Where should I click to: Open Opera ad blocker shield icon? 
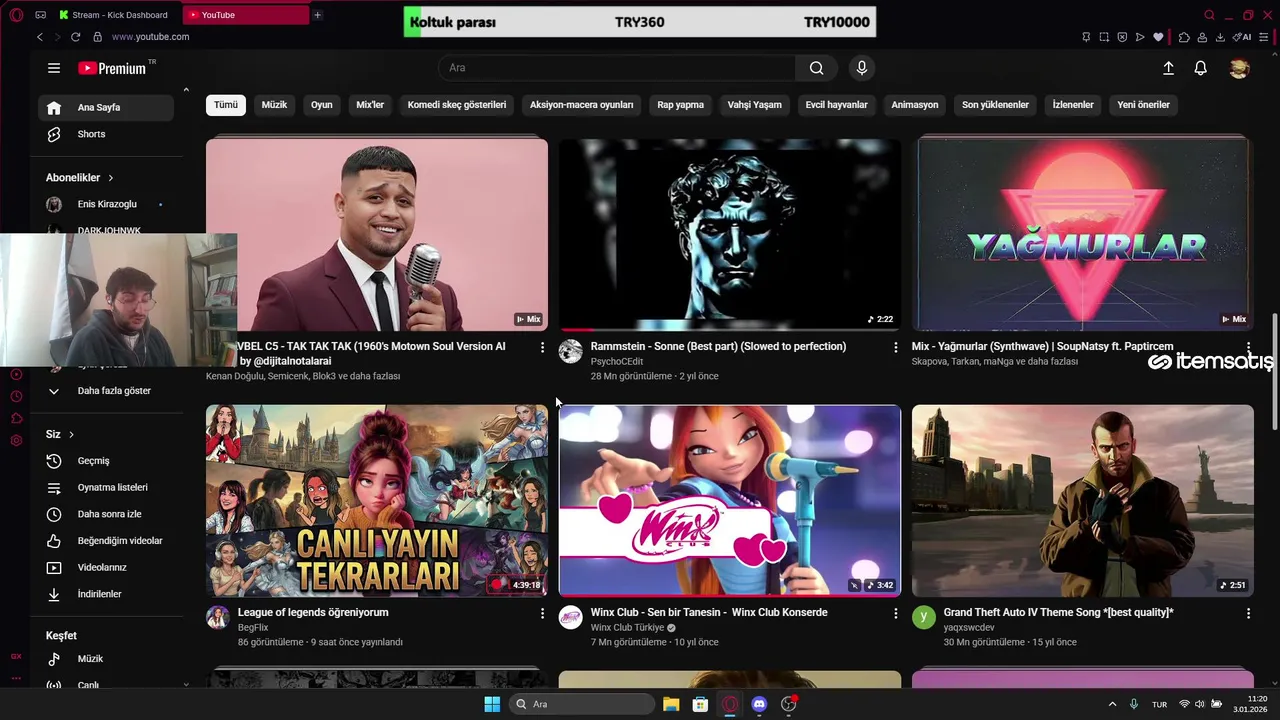tap(1122, 37)
